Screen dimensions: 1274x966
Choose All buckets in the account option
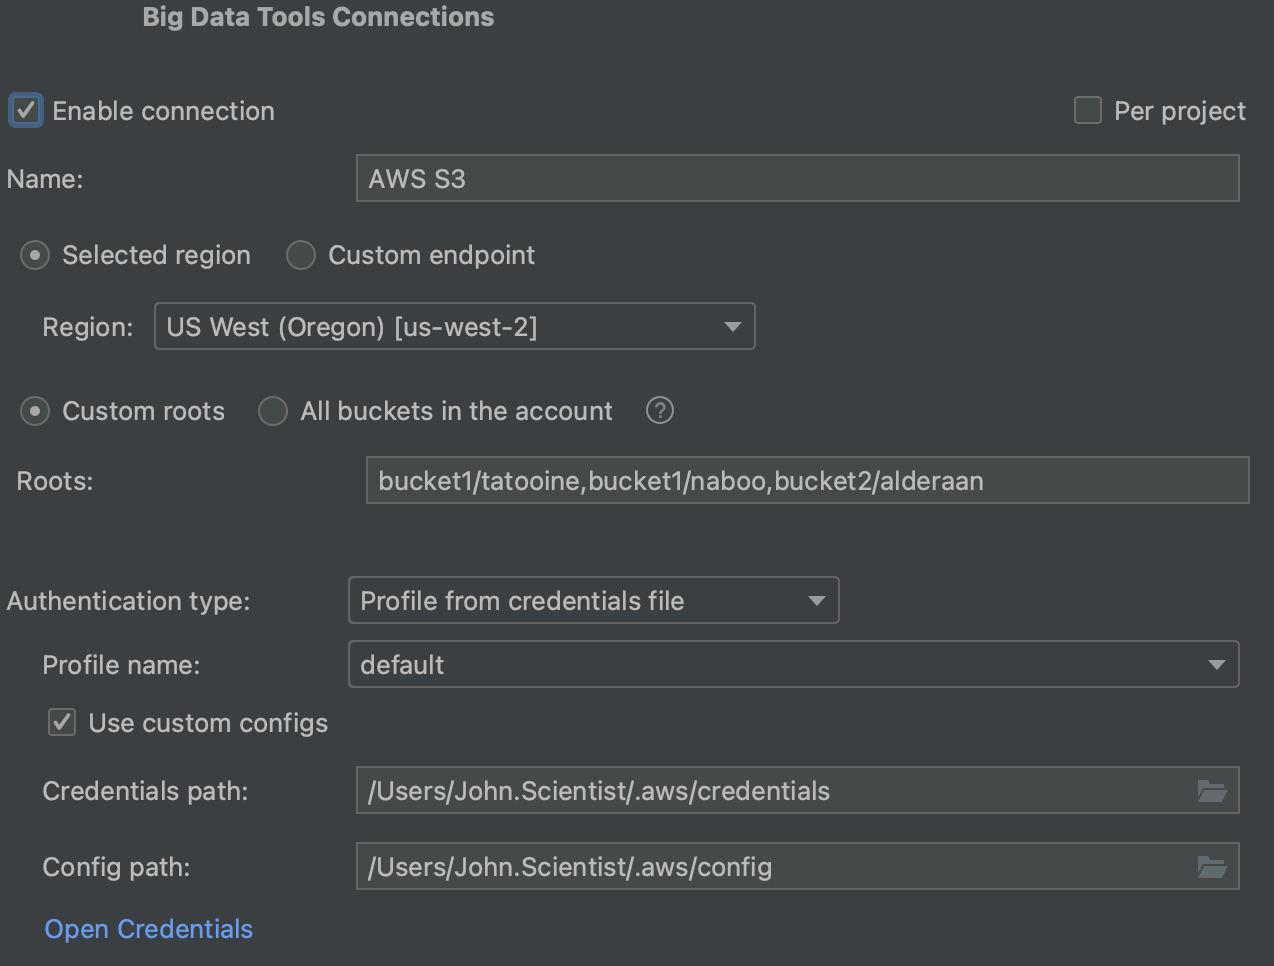point(273,411)
